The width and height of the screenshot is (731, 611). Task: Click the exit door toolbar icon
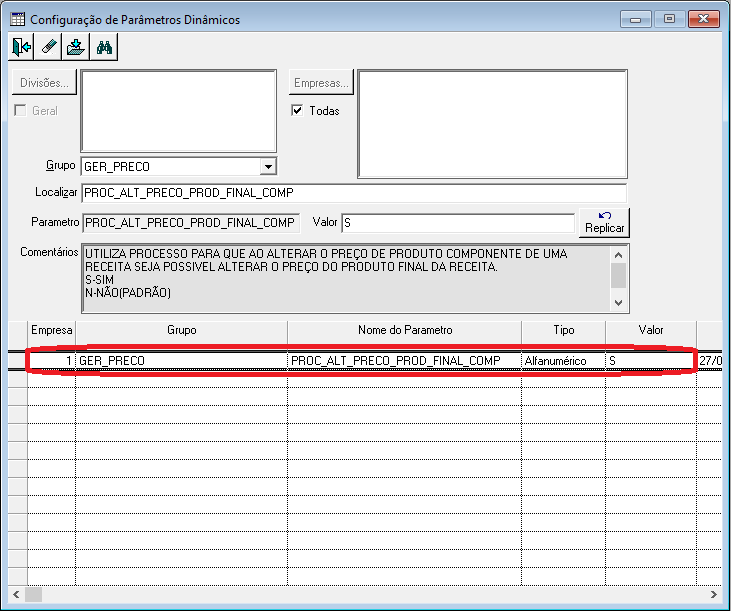pyautogui.click(x=21, y=47)
